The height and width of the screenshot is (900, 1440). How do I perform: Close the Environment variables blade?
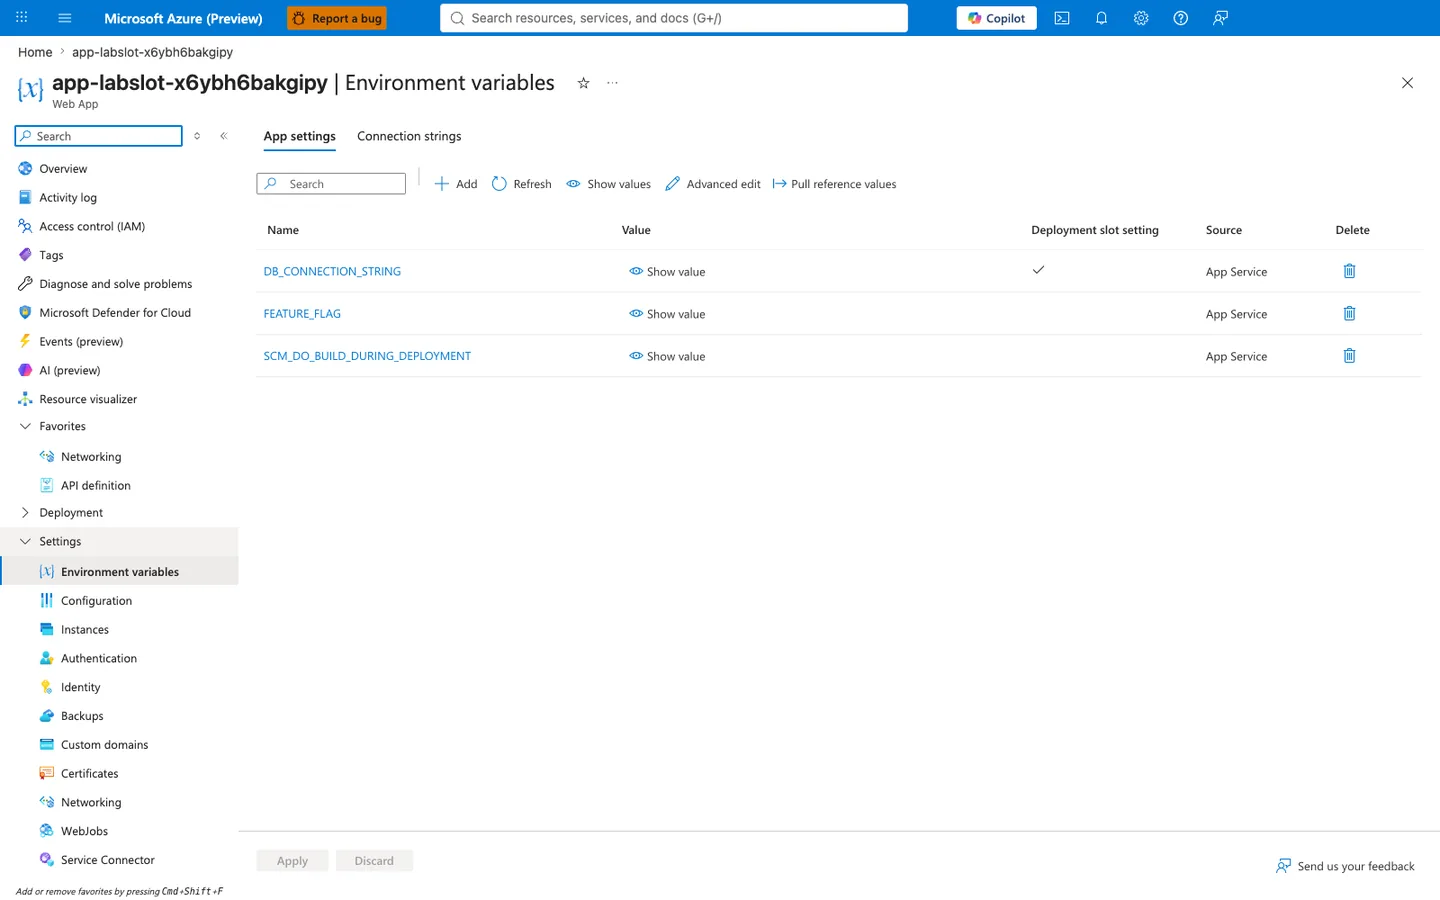pos(1407,83)
